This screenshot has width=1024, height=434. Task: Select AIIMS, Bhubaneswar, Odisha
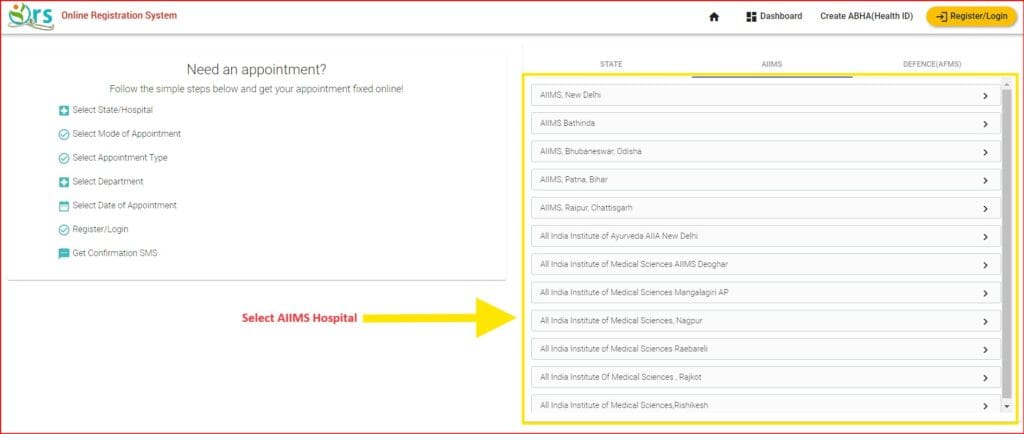766,151
